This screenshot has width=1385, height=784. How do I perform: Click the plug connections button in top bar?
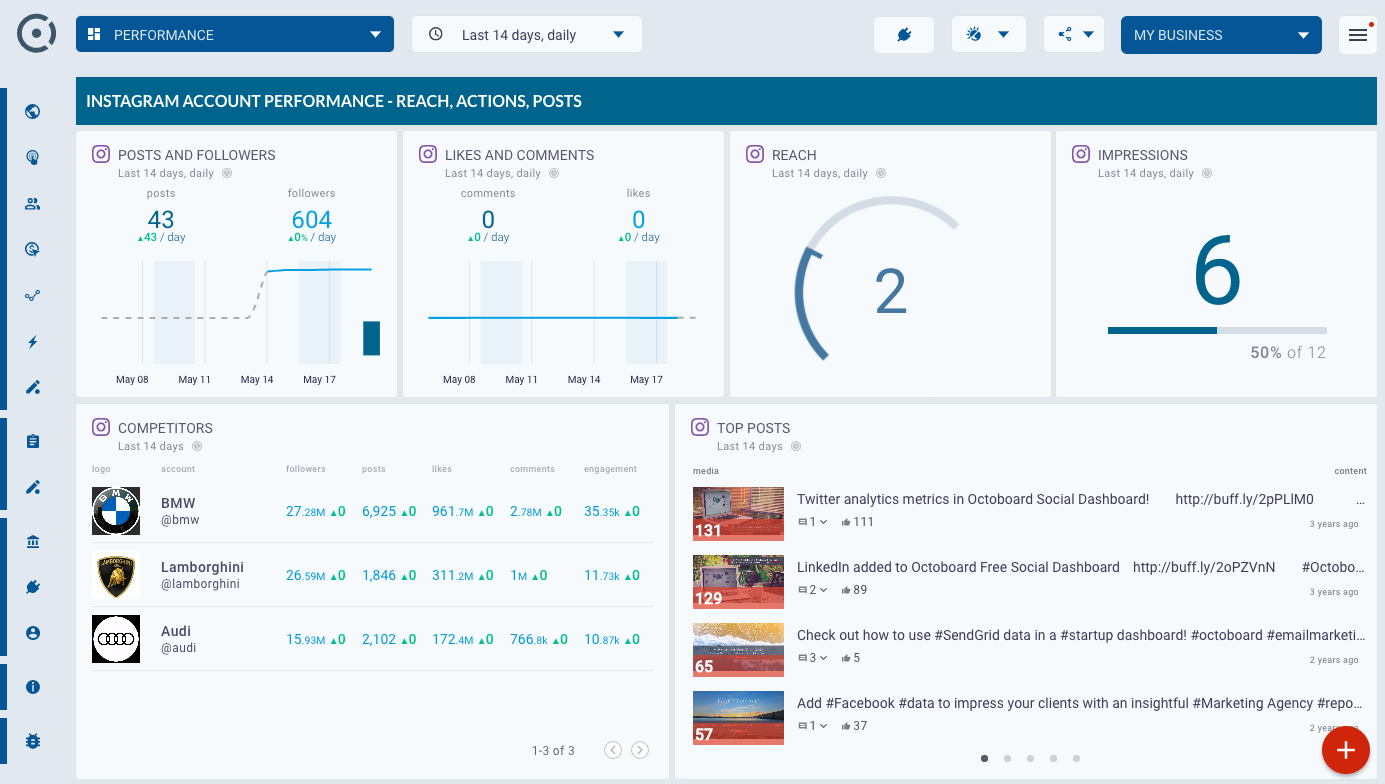click(904, 35)
